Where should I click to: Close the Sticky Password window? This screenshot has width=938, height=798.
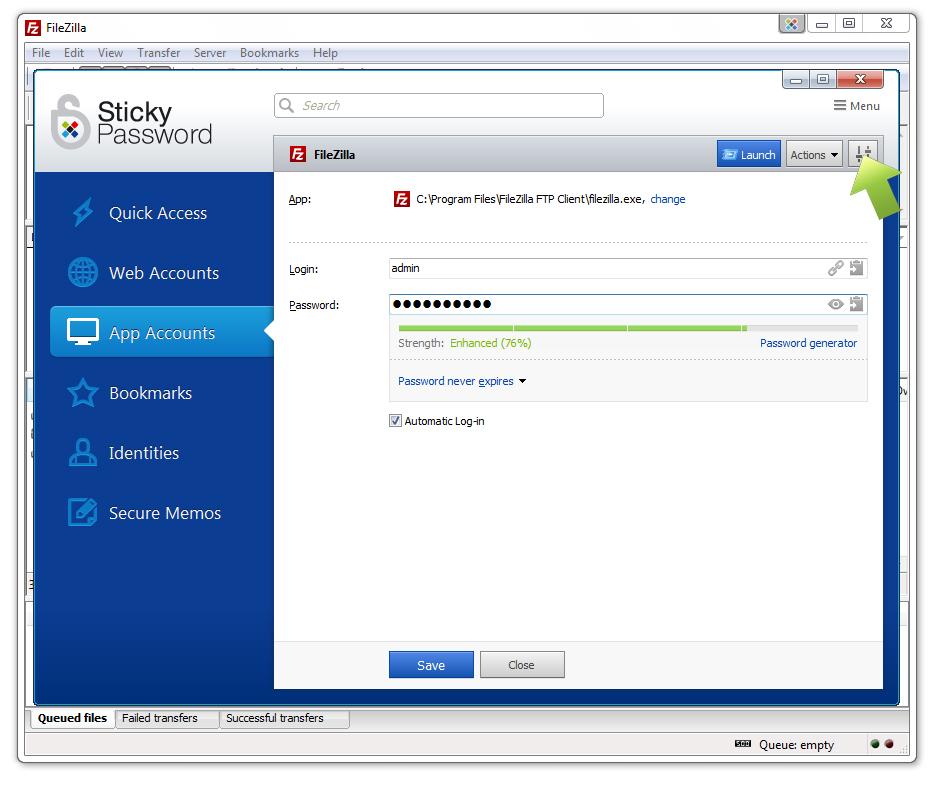[x=860, y=80]
